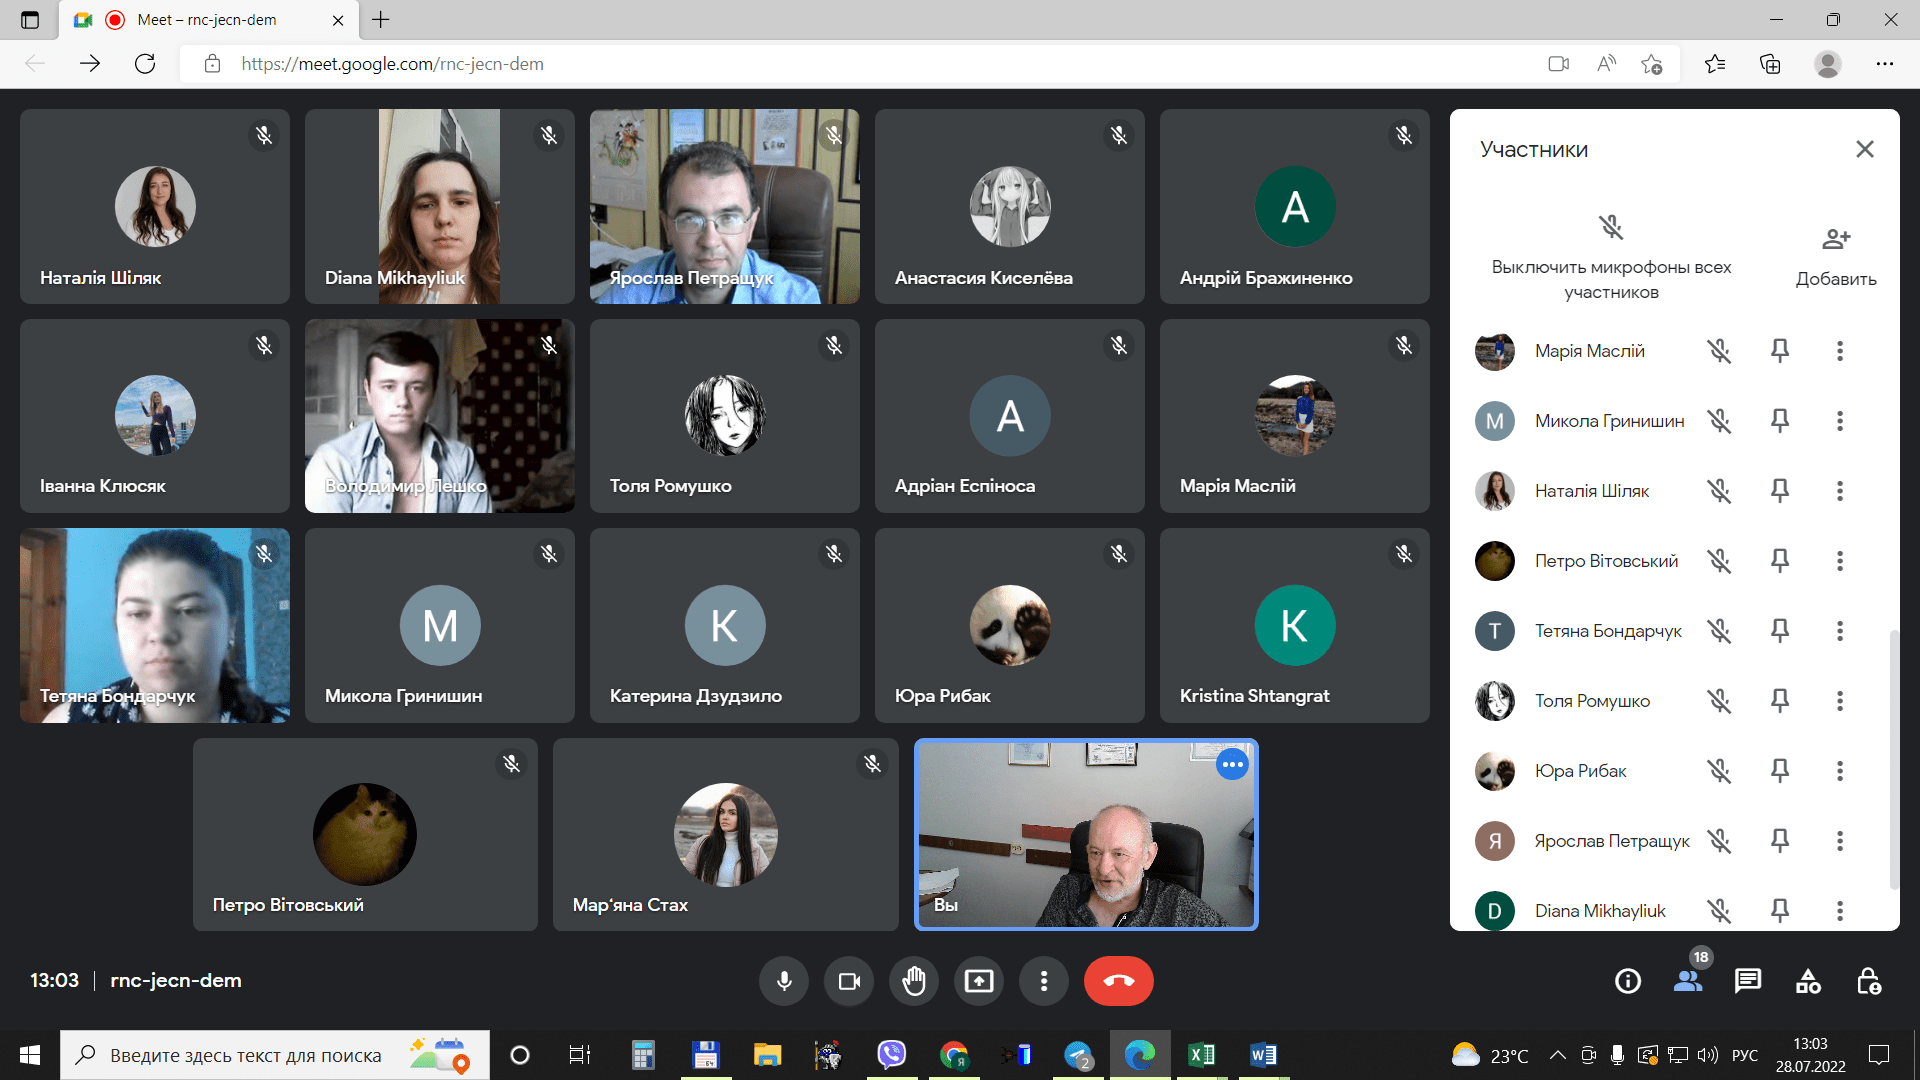
Task: Raise hand in the meeting
Action: click(913, 981)
